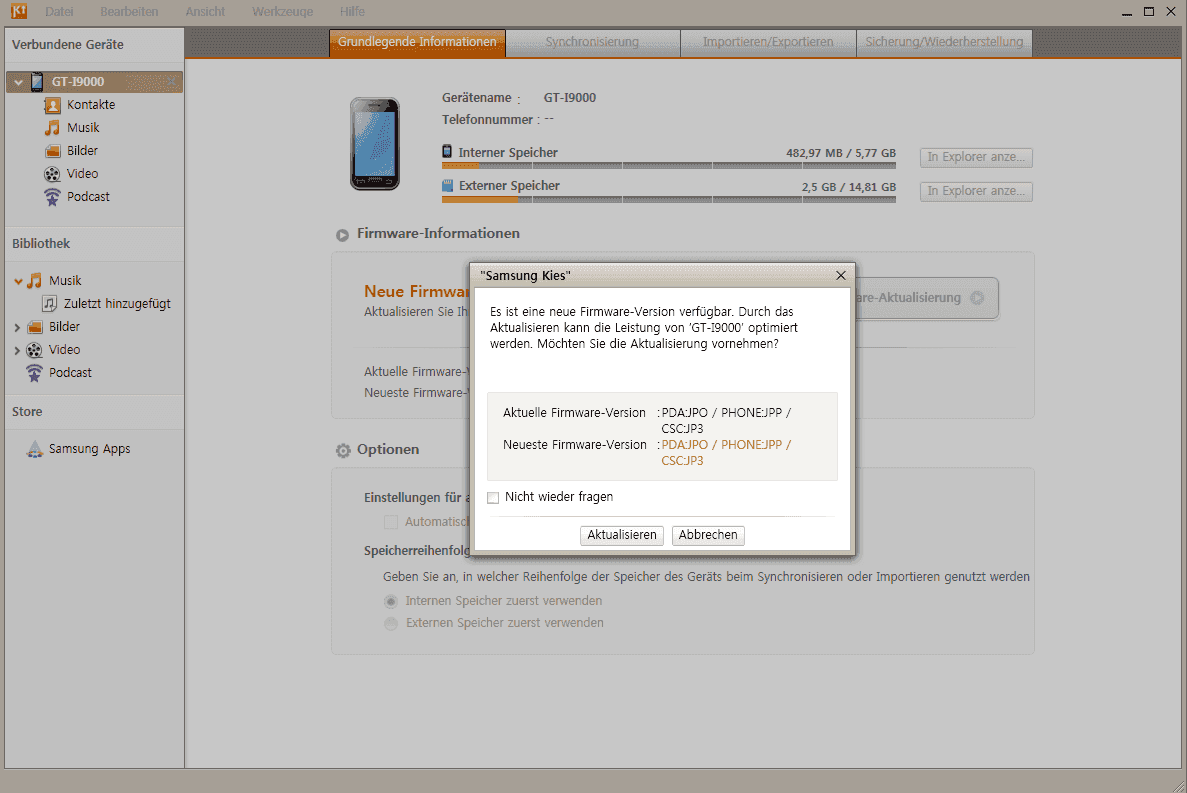1187x793 pixels.
Task: Switch to Importieren/Exportieren tab
Action: tap(768, 42)
